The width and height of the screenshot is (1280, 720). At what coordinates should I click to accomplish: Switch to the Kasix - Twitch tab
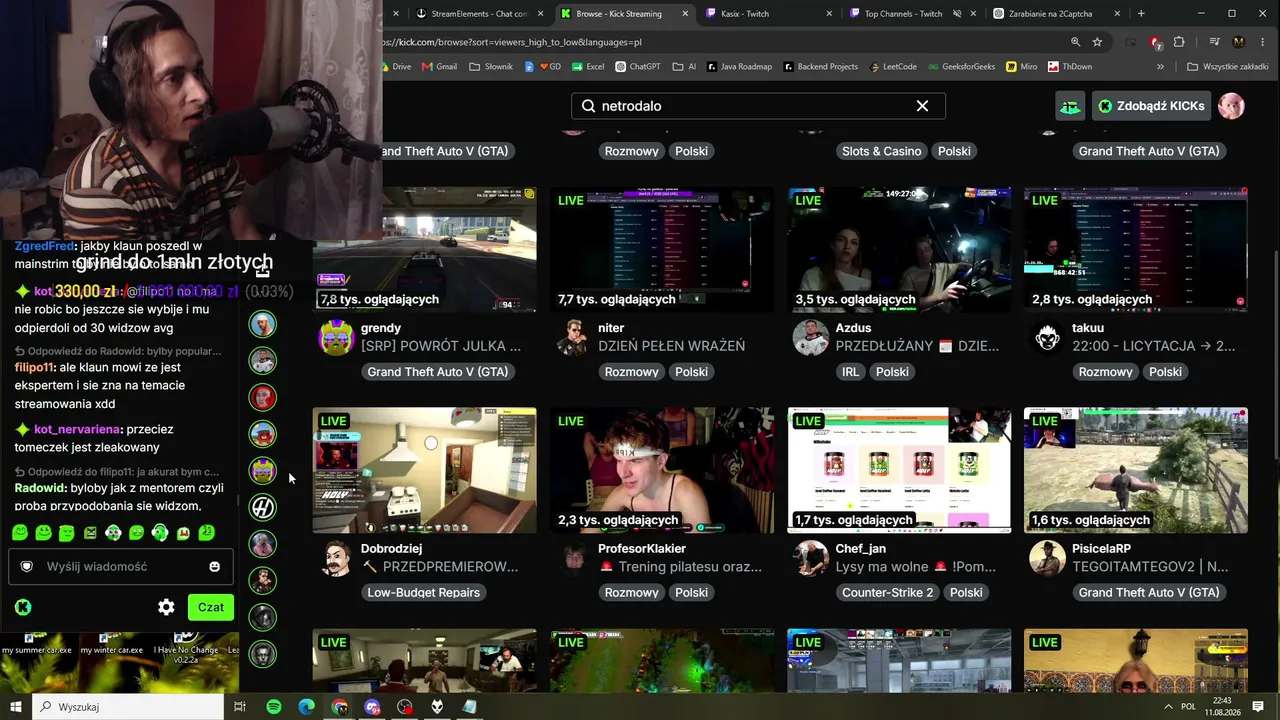coord(768,14)
